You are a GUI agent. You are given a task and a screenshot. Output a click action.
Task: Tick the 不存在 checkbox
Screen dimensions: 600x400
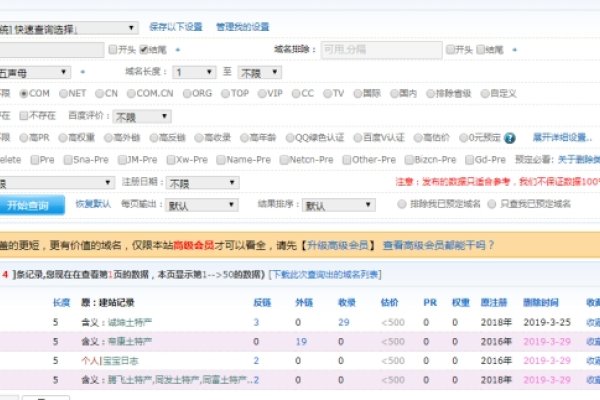coord(24,116)
